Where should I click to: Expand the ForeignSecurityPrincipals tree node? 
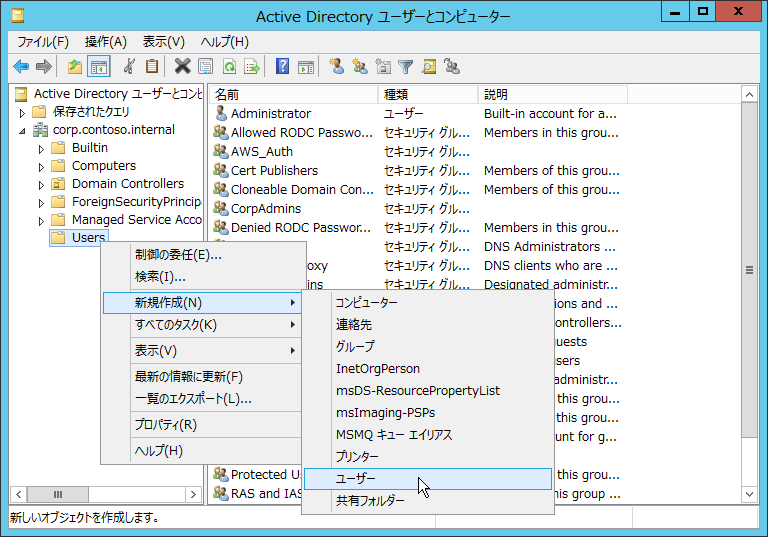pos(41,203)
